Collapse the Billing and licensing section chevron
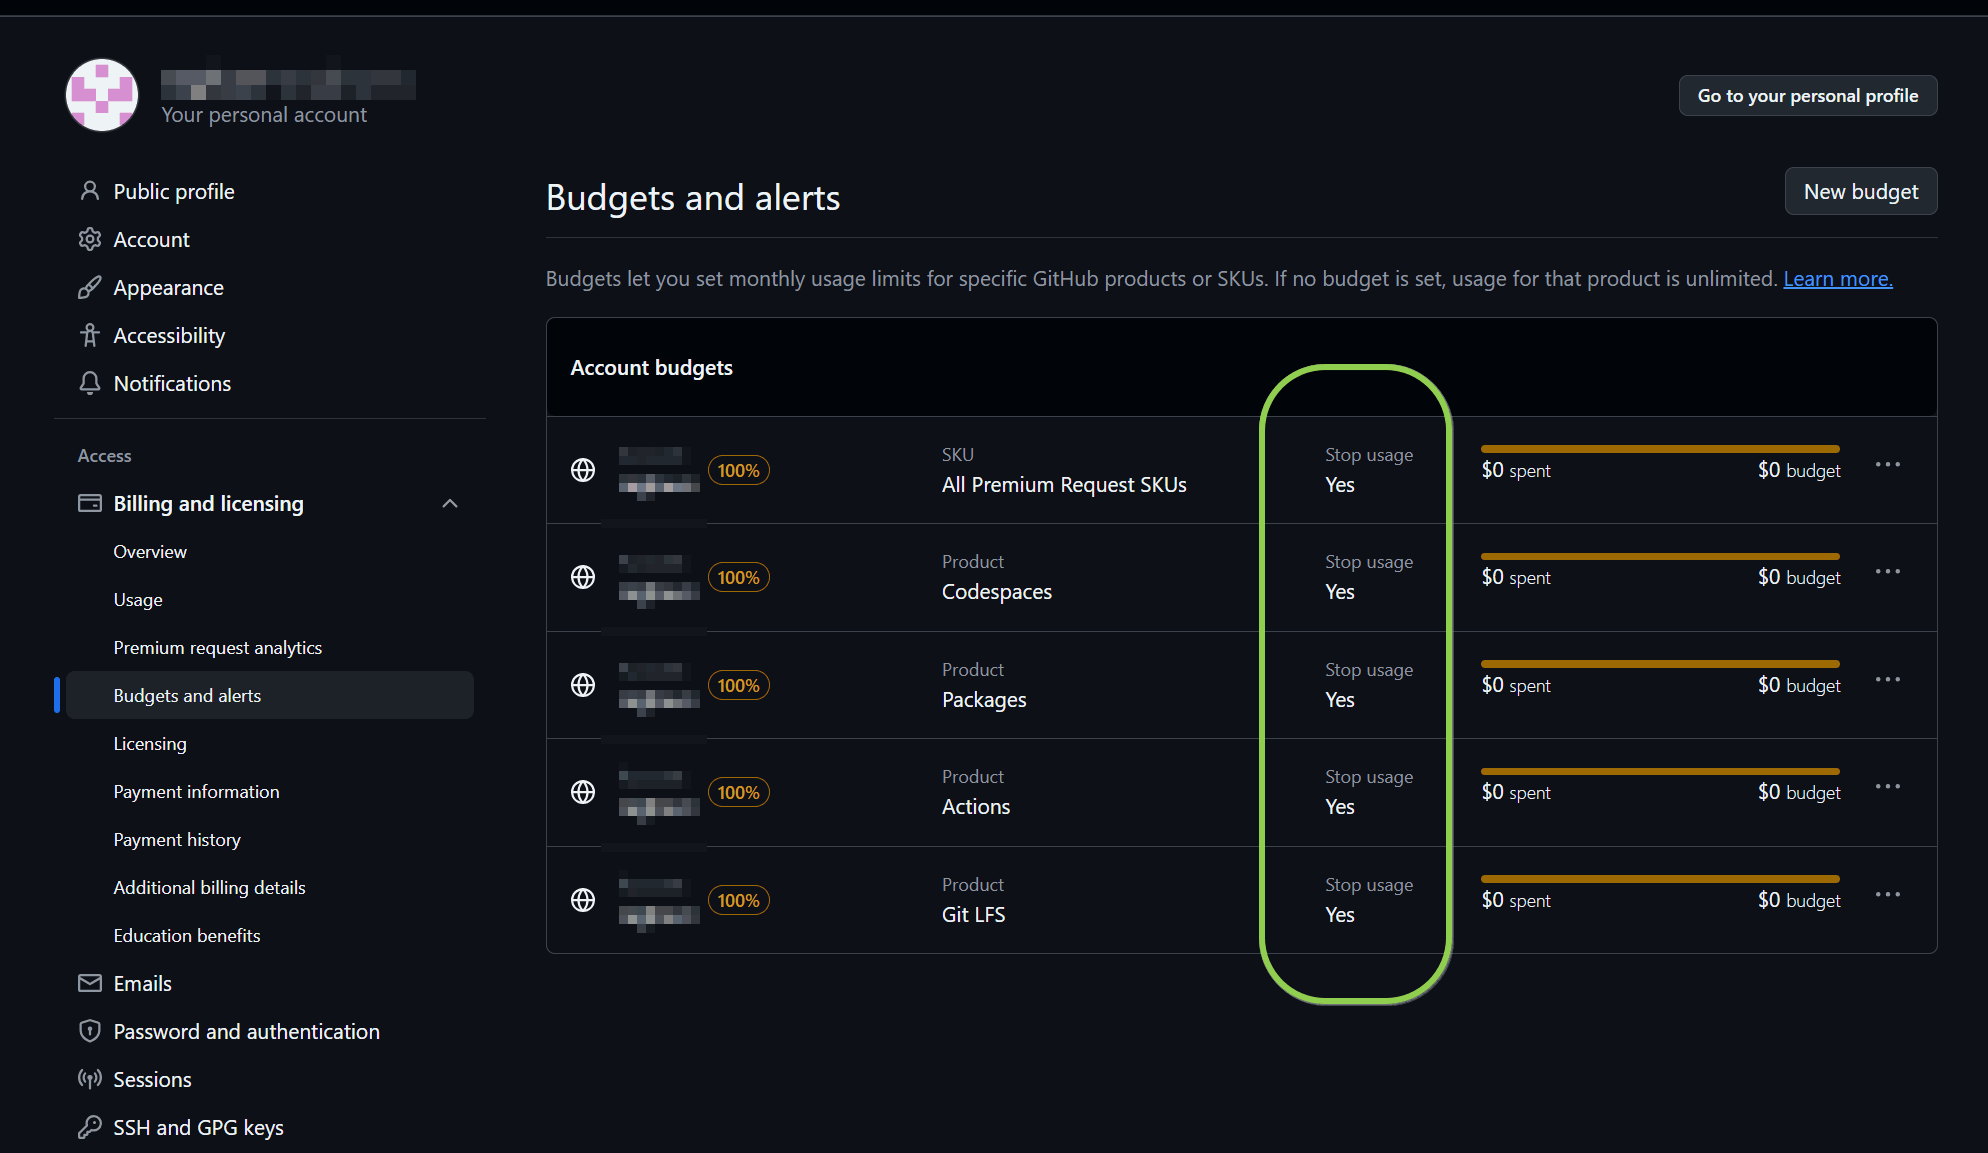This screenshot has width=1988, height=1153. click(450, 503)
